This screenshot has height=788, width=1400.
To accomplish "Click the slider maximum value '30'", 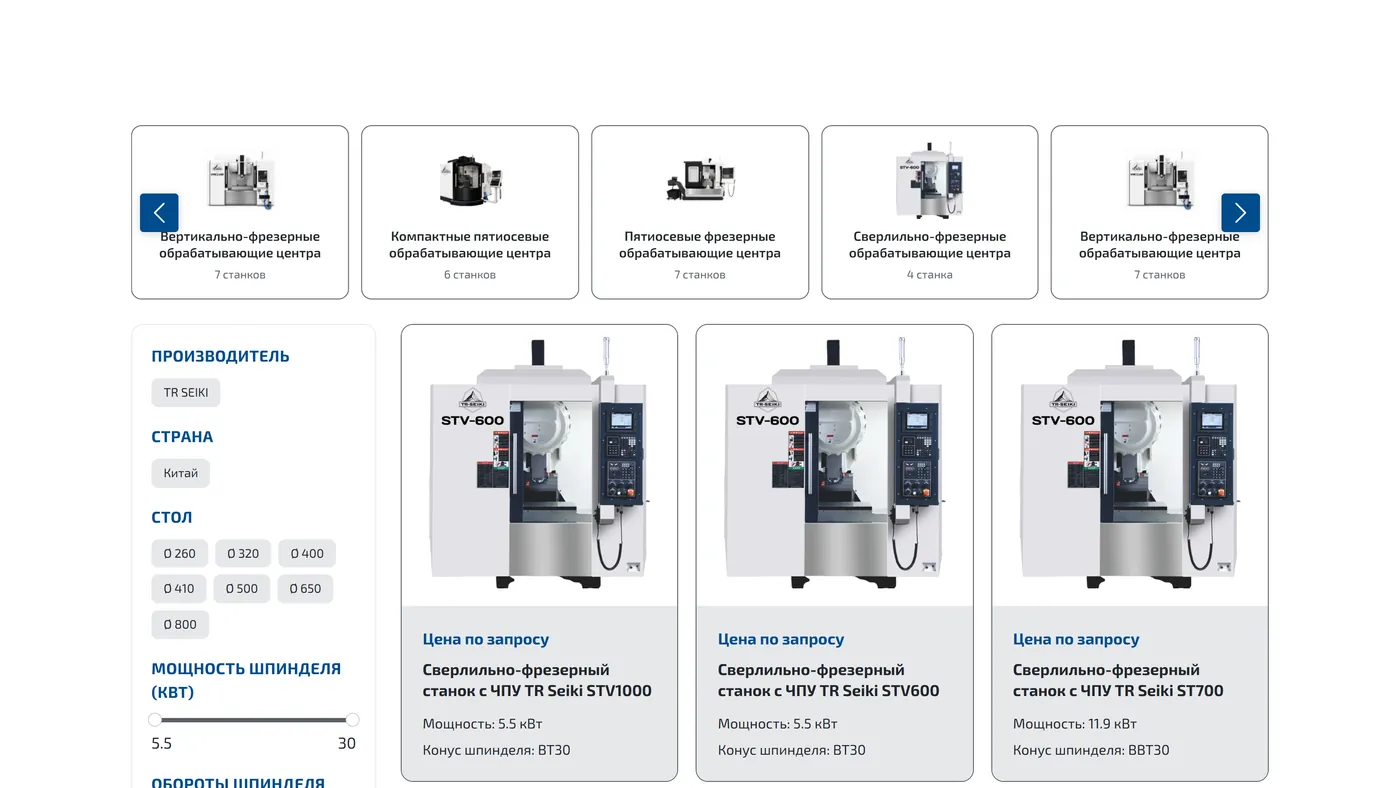I will (x=347, y=743).
